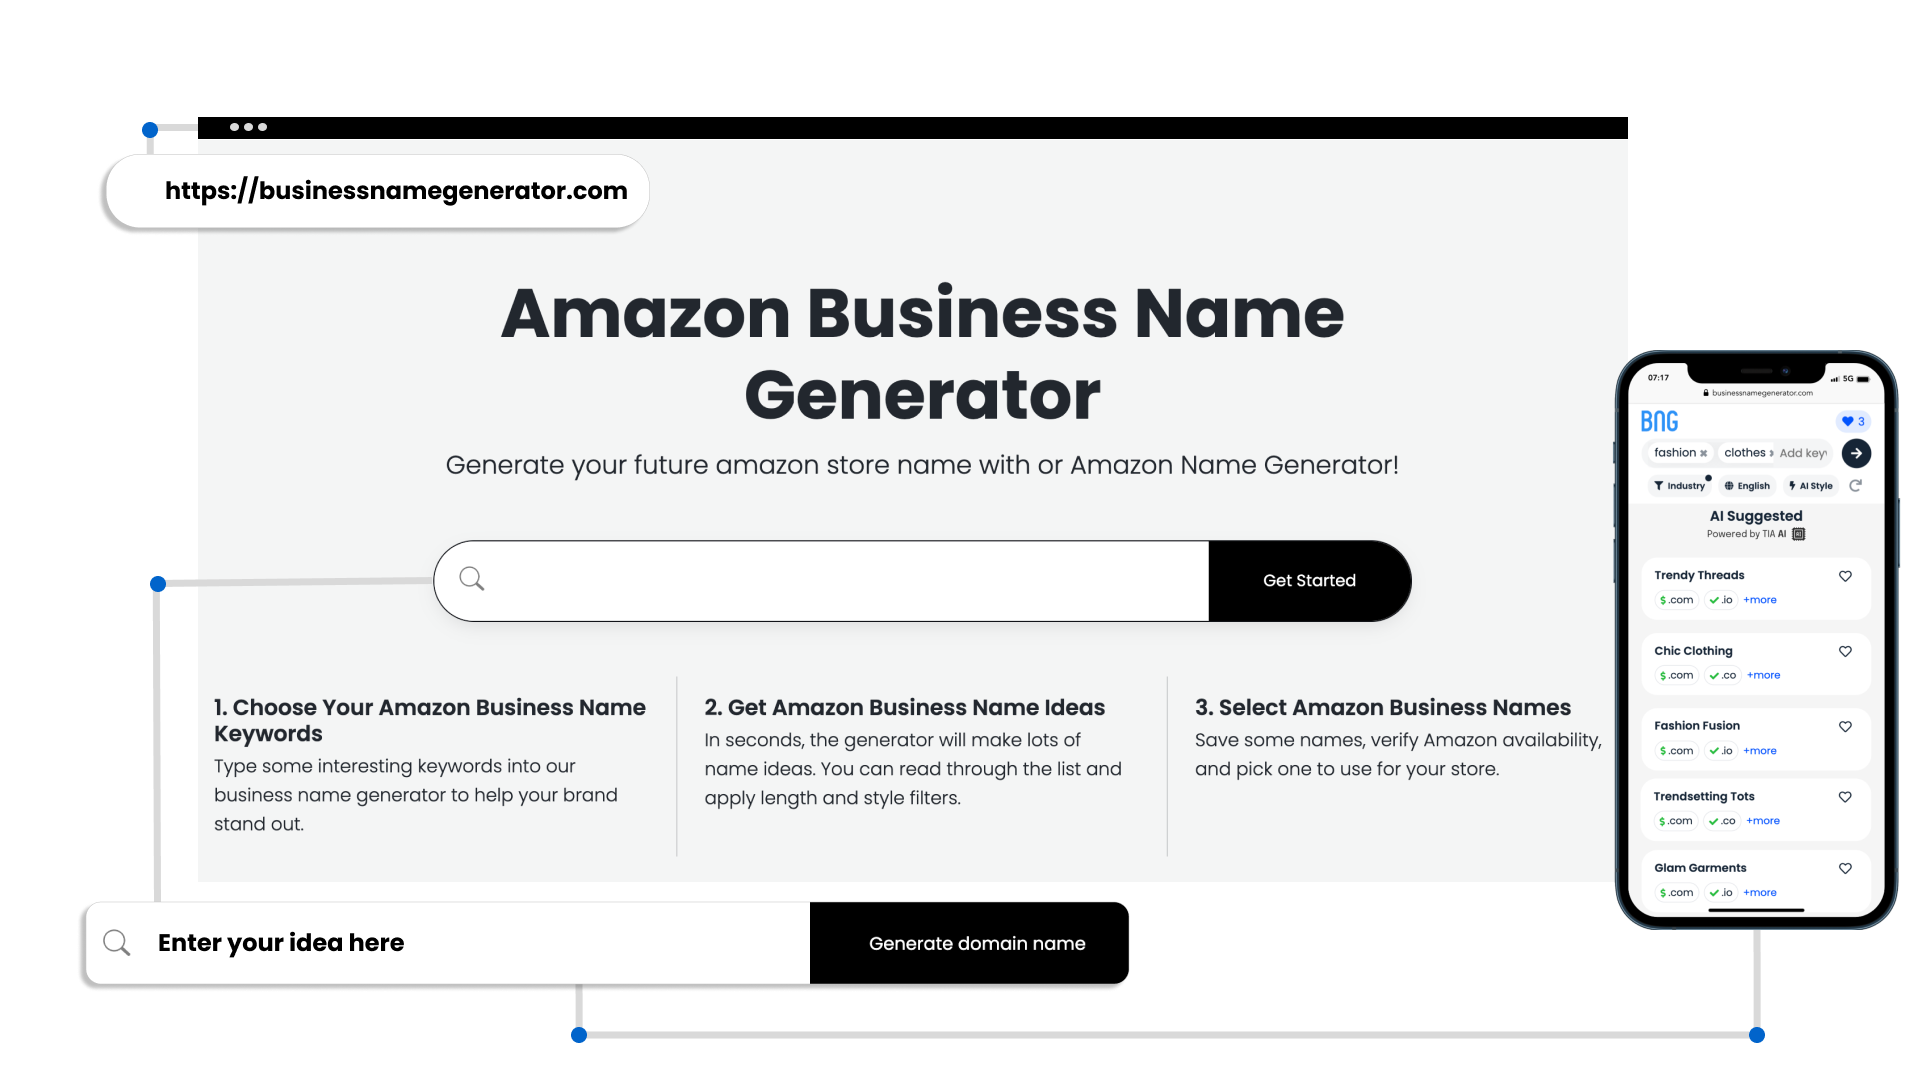Click the arrow submit button in mobile search
This screenshot has width=1920, height=1080.
click(x=1857, y=452)
